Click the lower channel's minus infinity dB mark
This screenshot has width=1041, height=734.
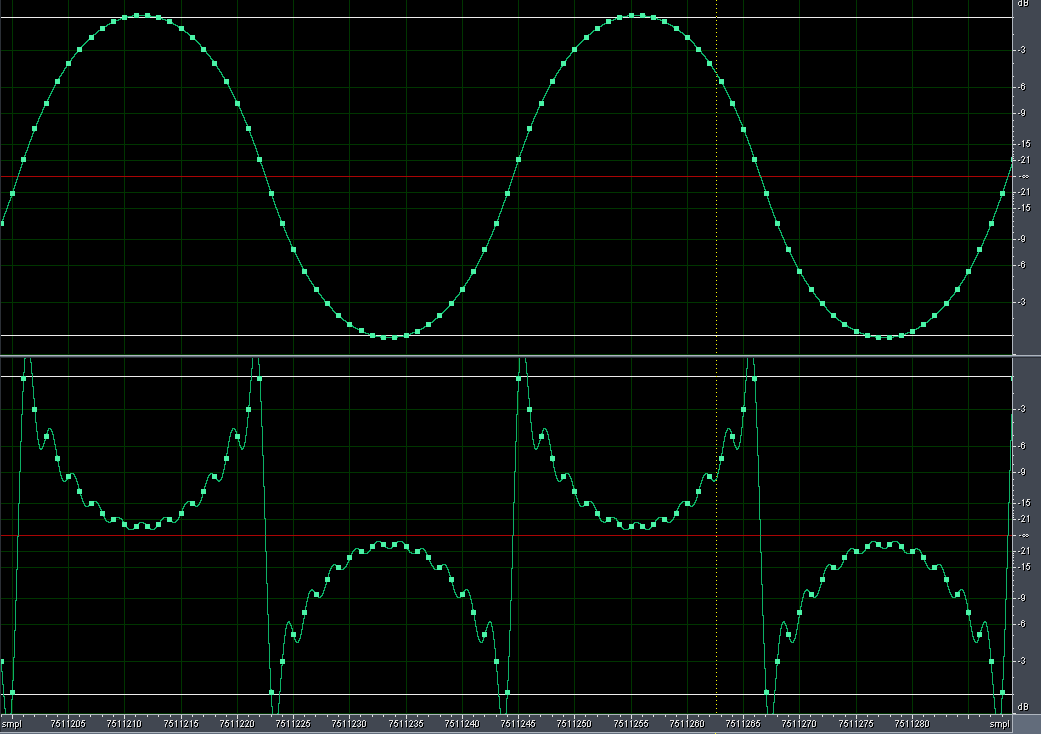coord(1024,535)
